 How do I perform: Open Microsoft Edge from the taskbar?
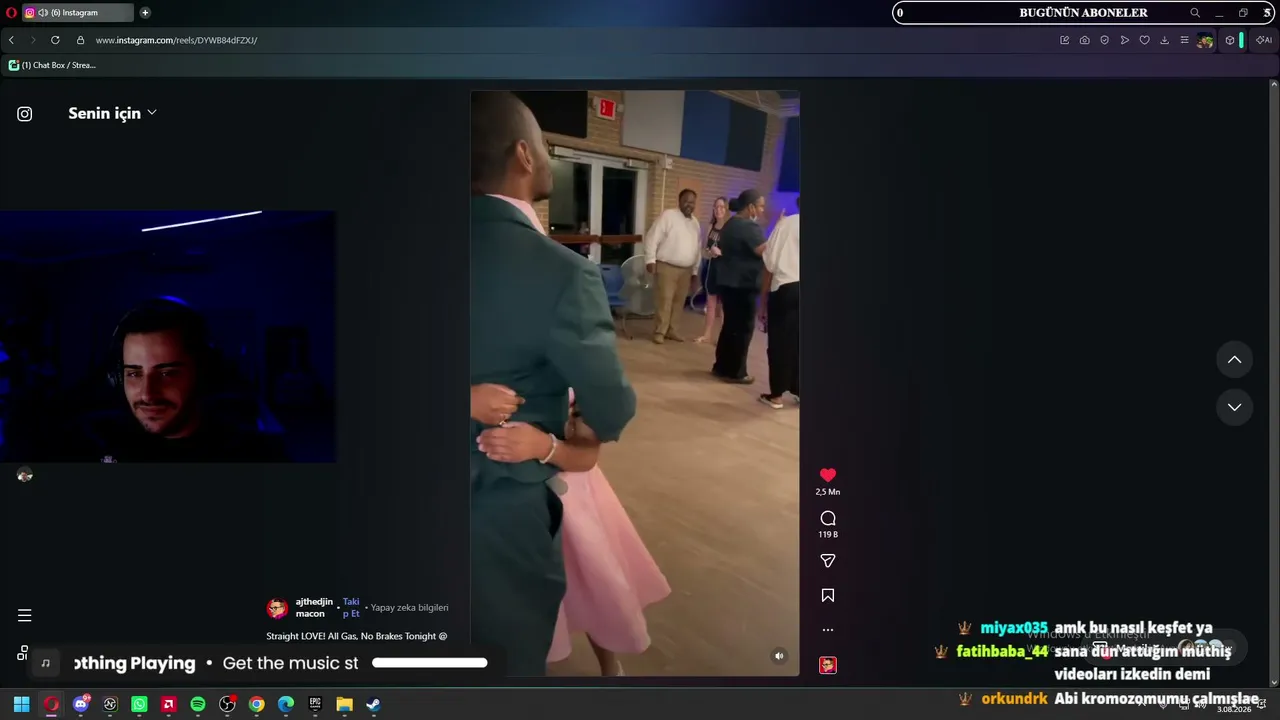tap(286, 704)
